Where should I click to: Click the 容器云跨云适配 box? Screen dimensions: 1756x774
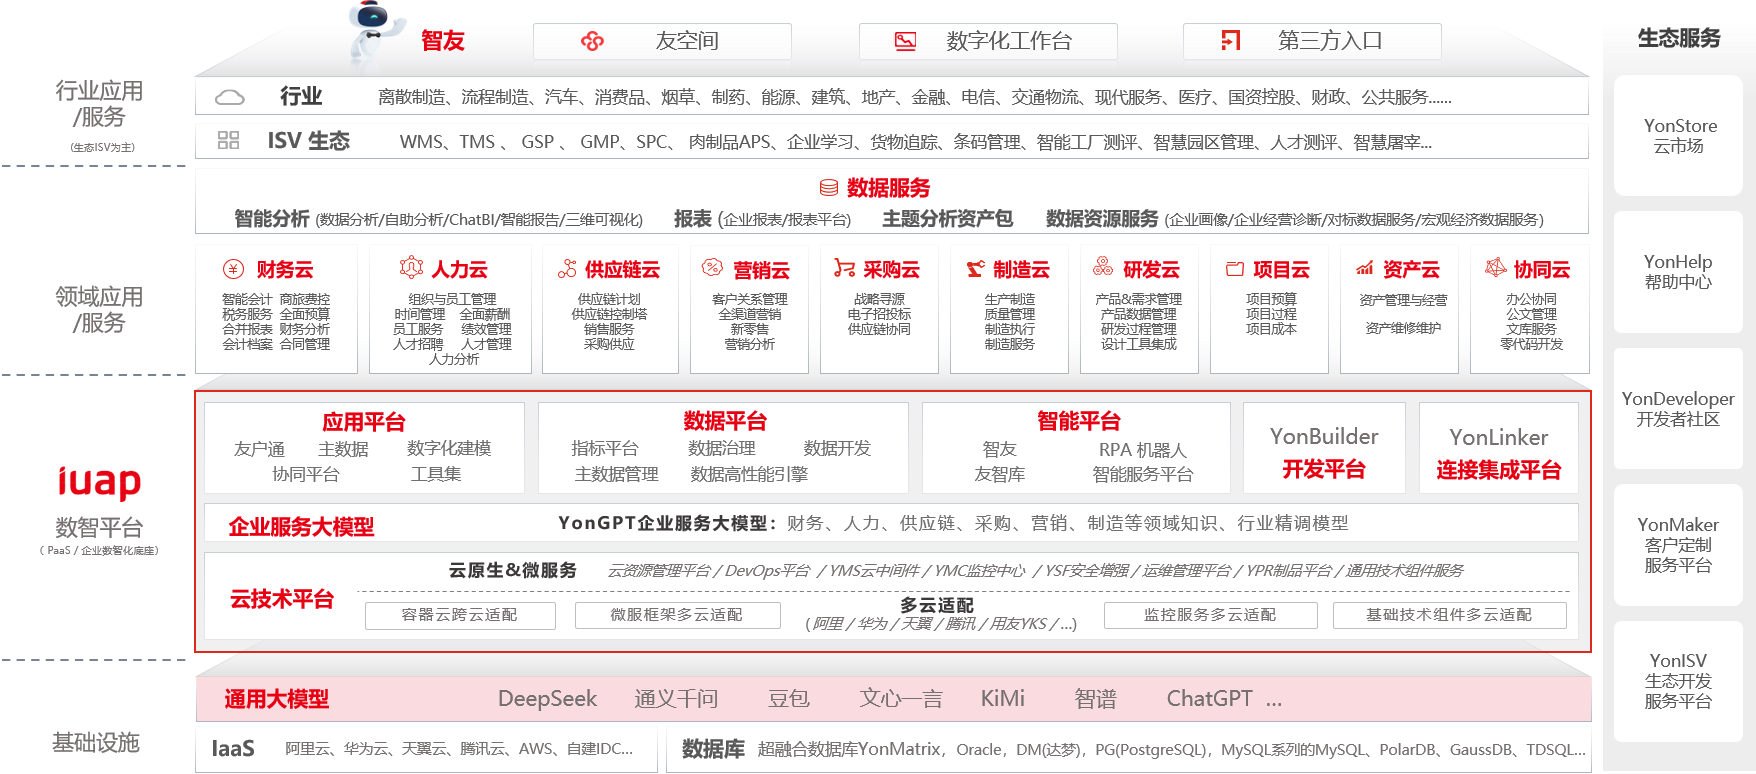coord(460,615)
